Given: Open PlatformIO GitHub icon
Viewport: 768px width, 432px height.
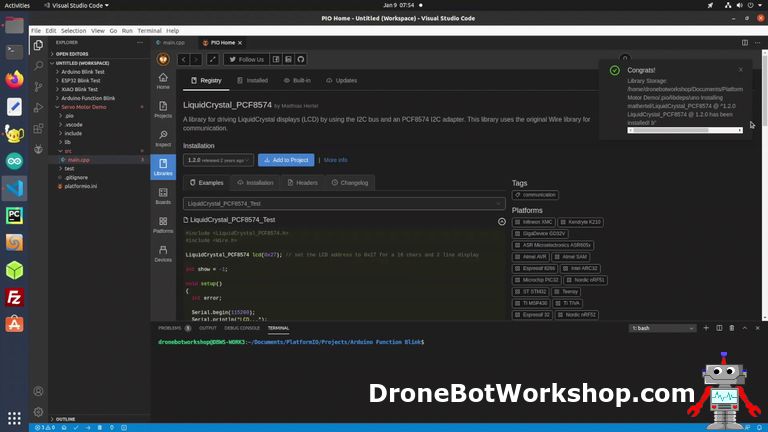Looking at the screenshot, I should [x=301, y=59].
